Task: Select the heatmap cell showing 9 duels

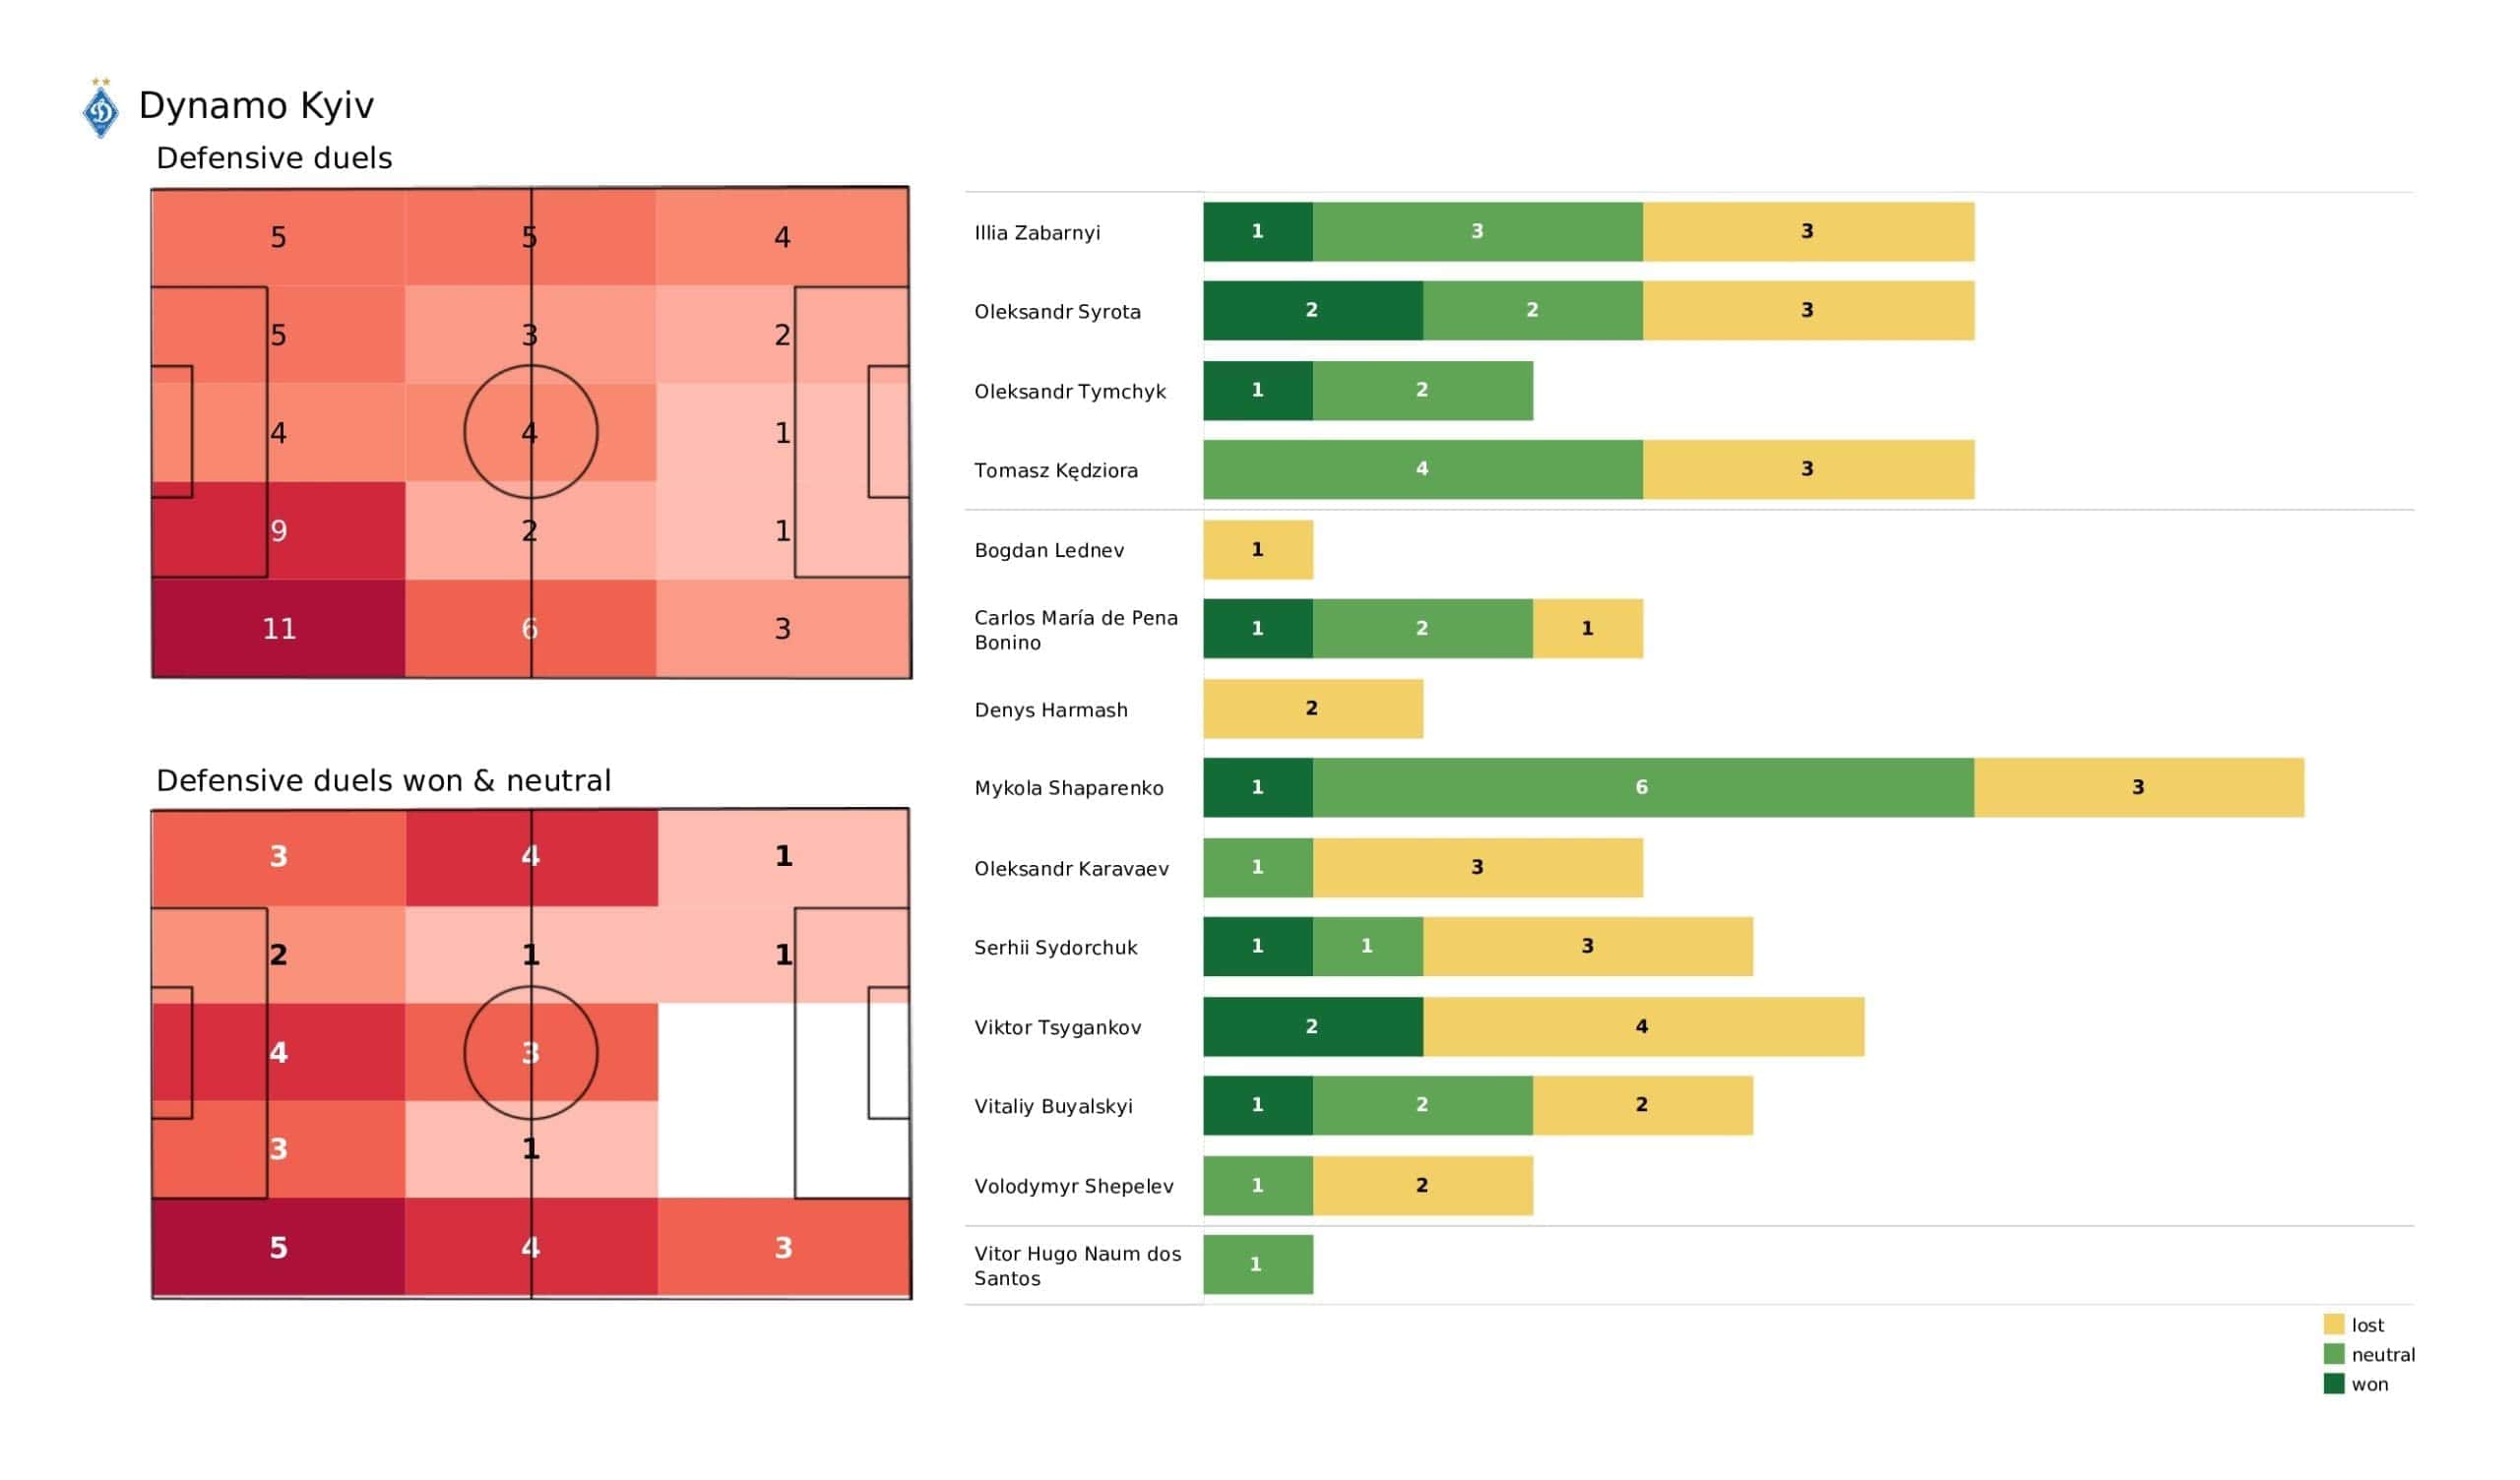Action: pyautogui.click(x=278, y=530)
